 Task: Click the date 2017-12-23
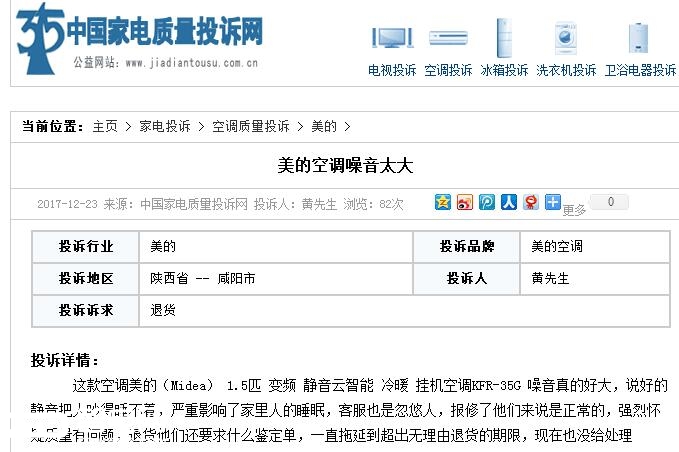67,204
